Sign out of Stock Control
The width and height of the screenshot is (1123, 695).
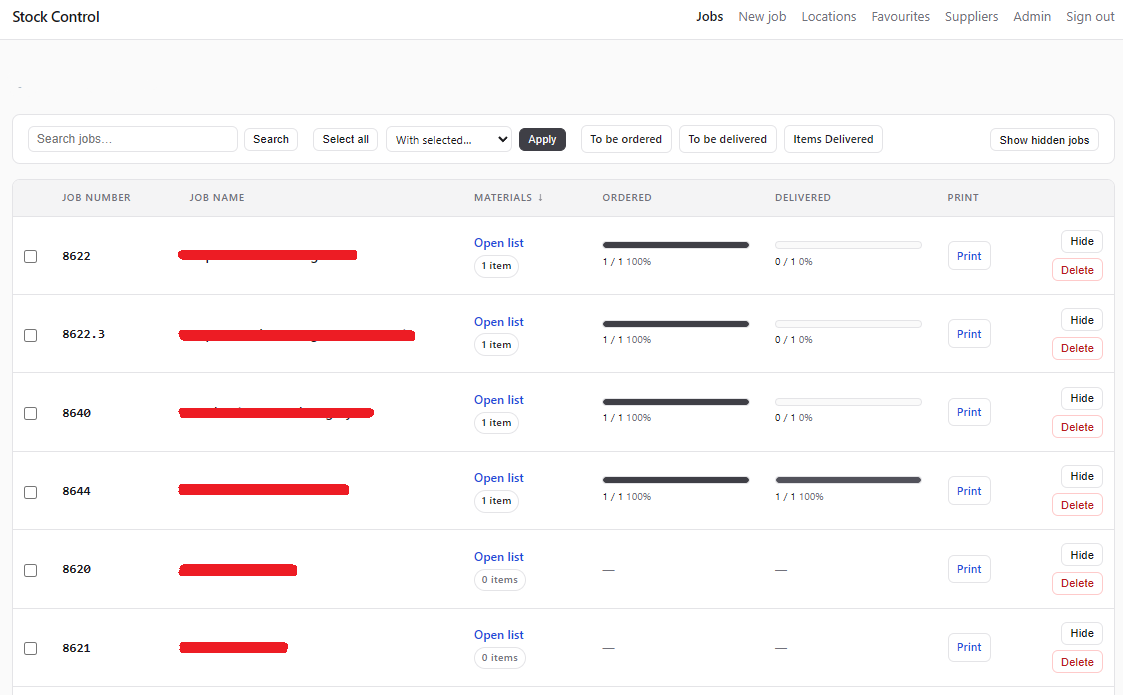1090,16
